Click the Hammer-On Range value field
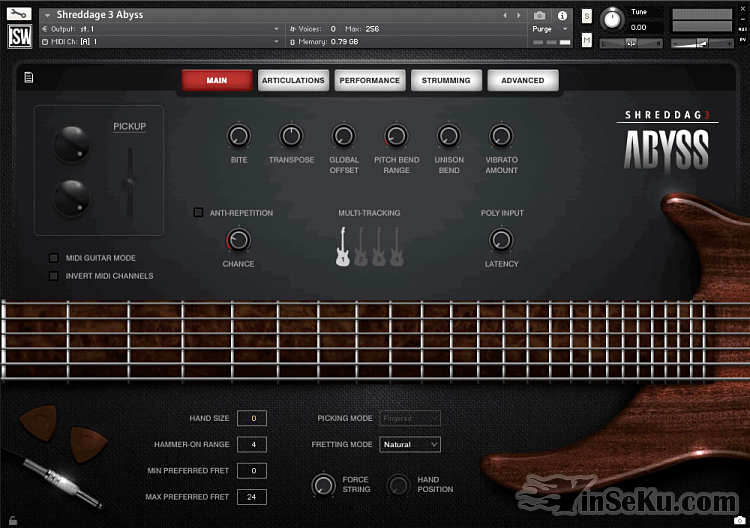750x528 pixels. point(252,444)
